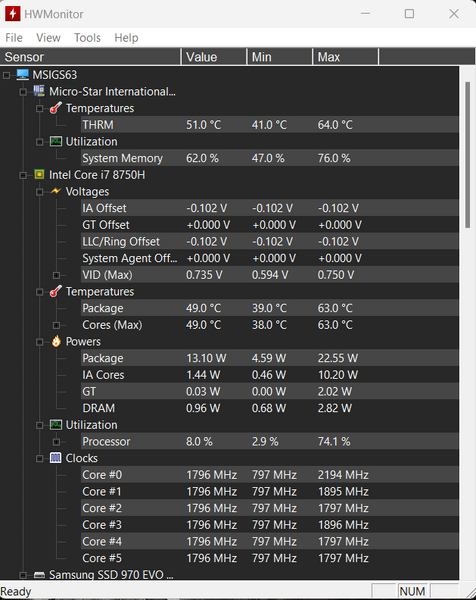Collapse the Voltages group
This screenshot has width=476, height=600.
click(x=40, y=192)
